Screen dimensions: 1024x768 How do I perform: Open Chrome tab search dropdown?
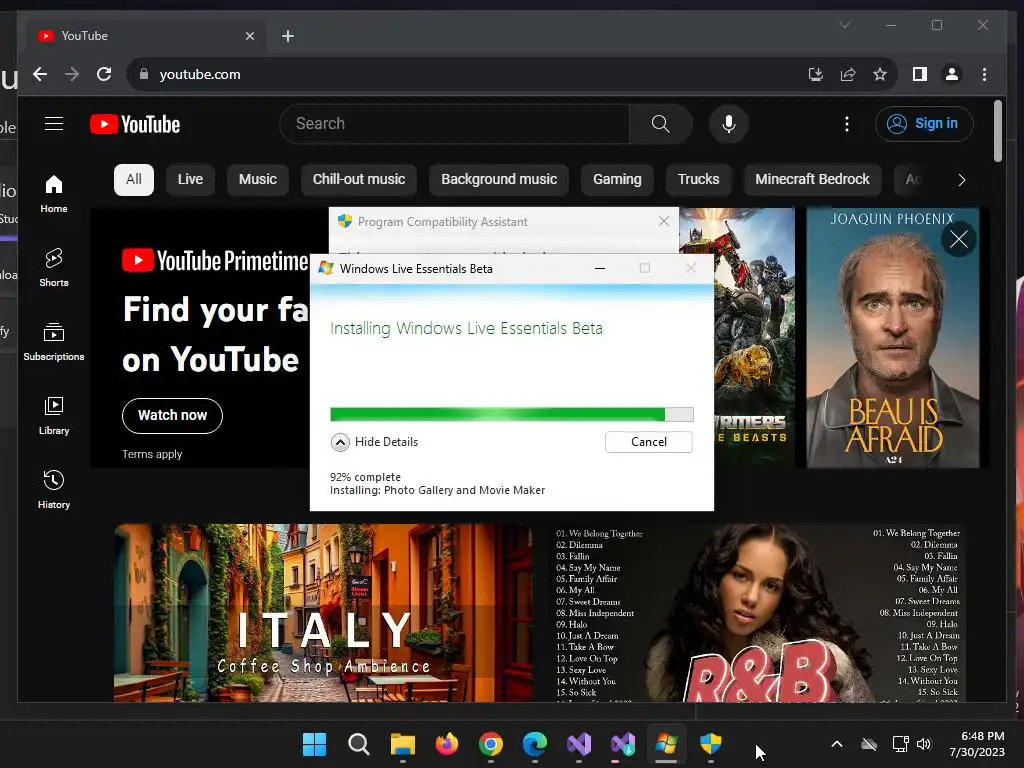845,25
